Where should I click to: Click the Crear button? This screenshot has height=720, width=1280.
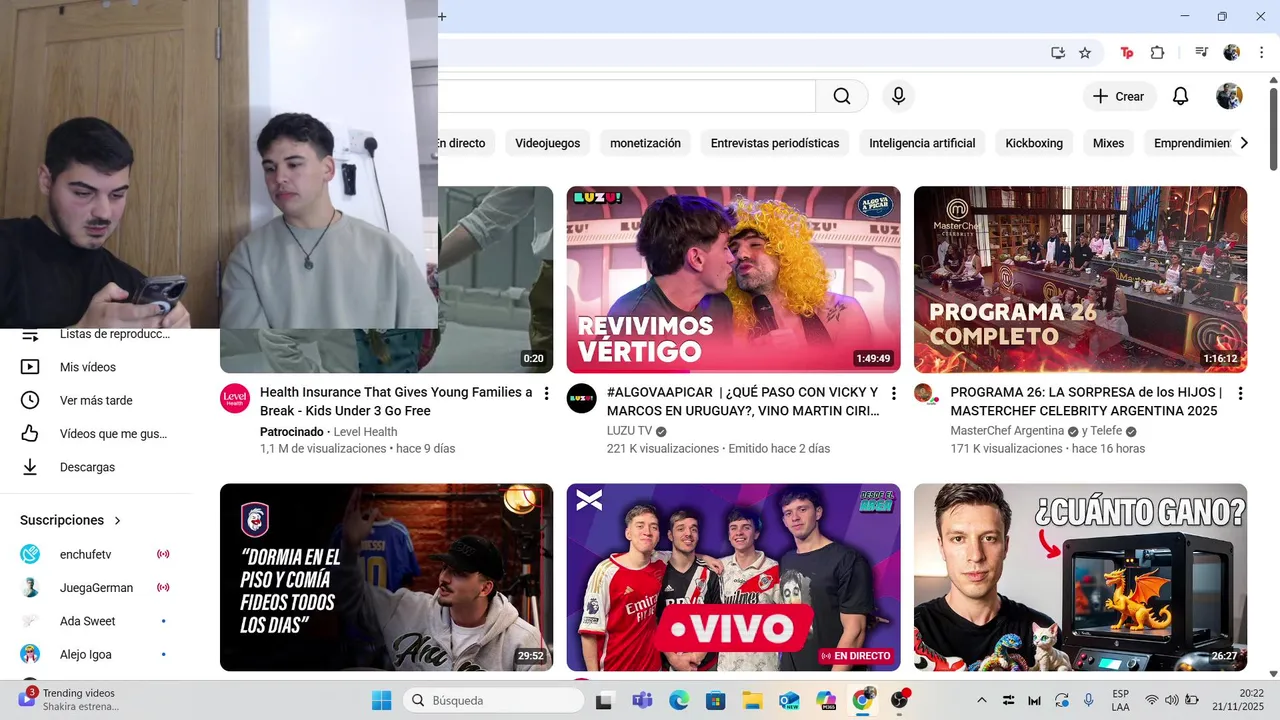1119,96
